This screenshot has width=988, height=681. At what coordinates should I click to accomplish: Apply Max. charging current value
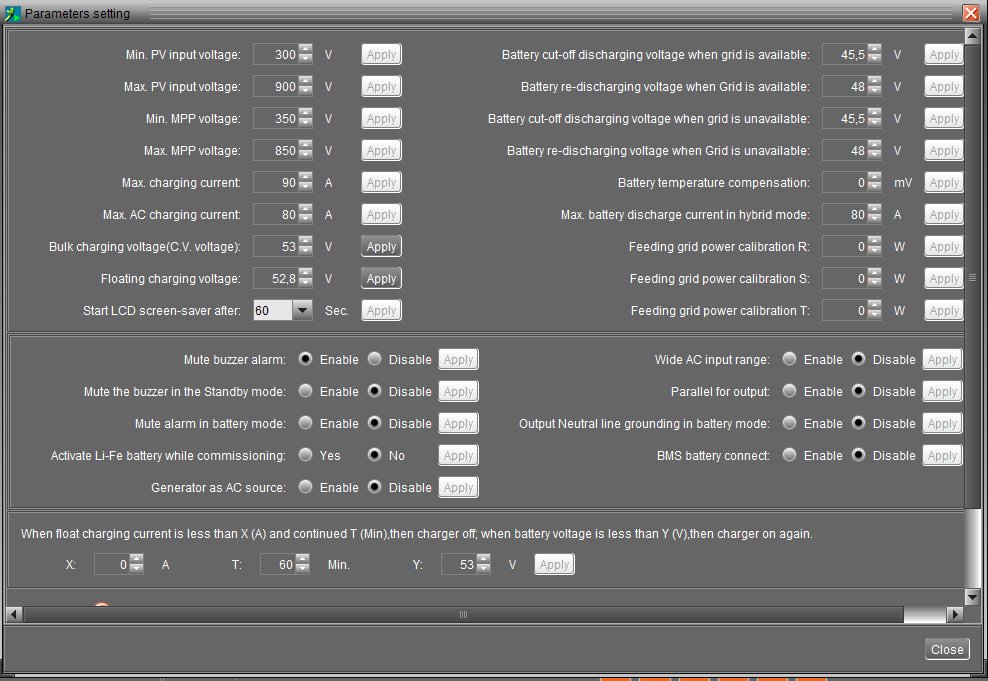(x=381, y=182)
